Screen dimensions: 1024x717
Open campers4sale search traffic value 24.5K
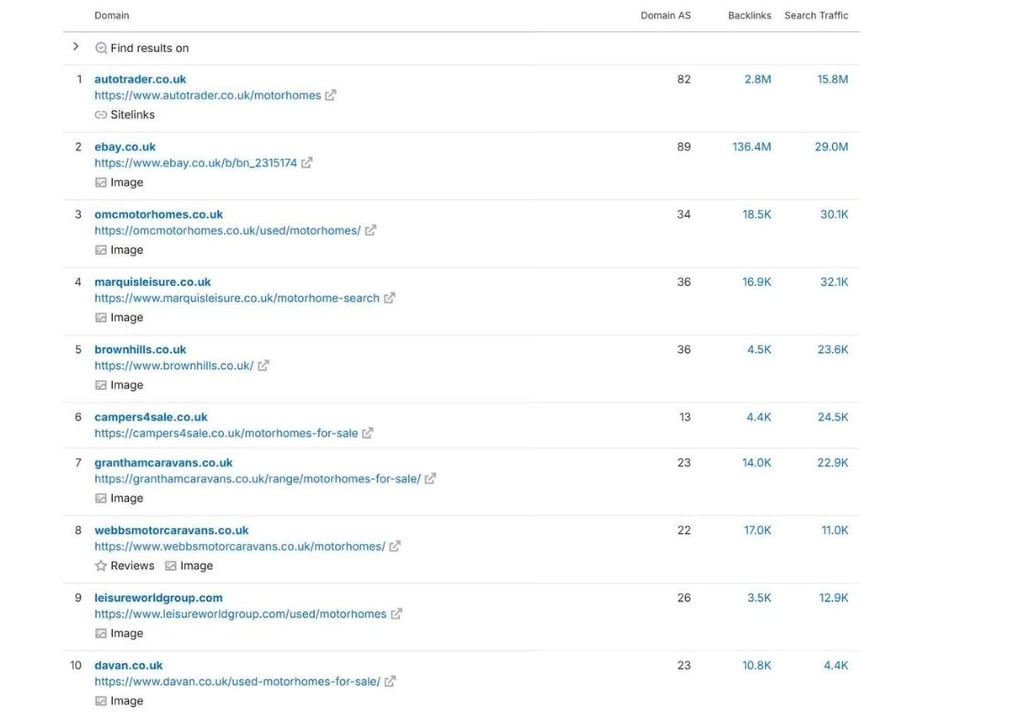pos(833,417)
